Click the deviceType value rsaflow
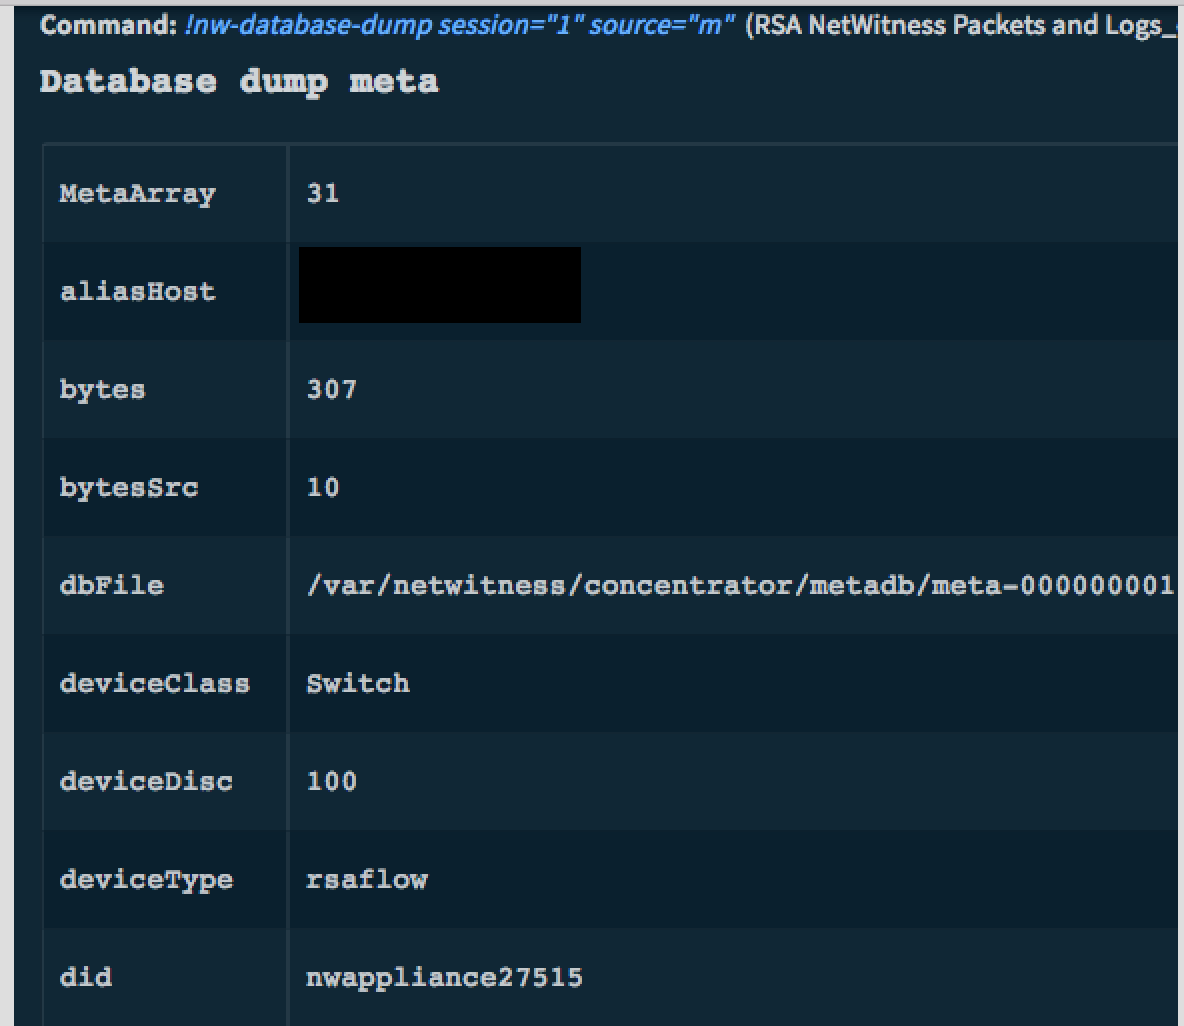 tap(367, 879)
